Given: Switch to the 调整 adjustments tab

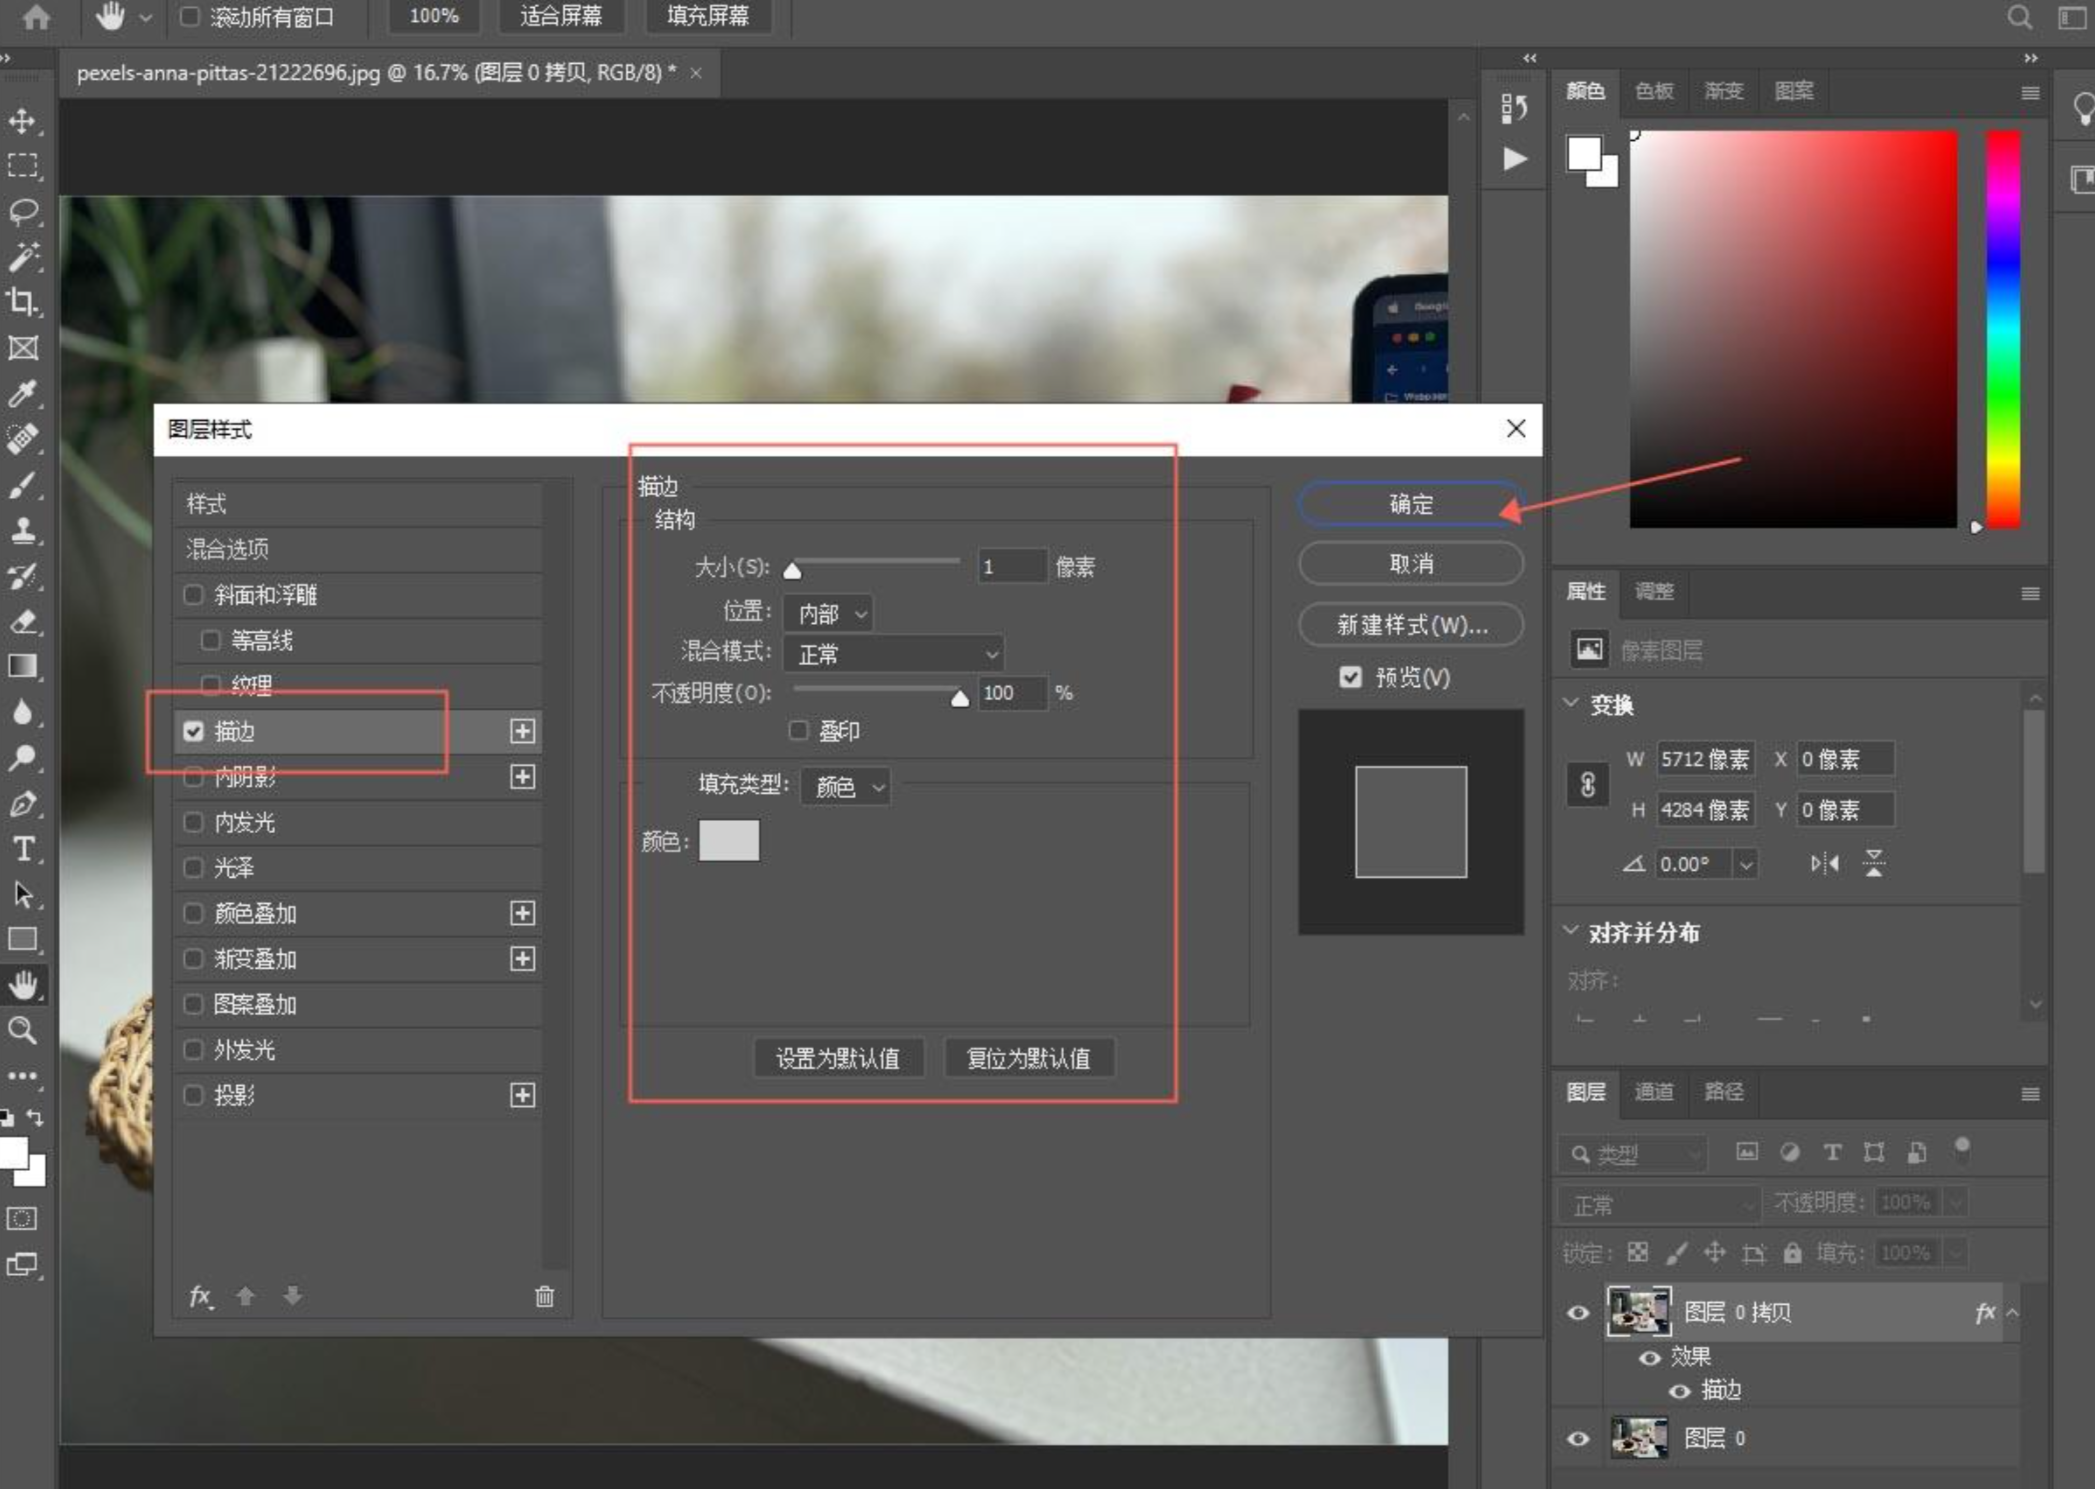Looking at the screenshot, I should pos(1654,591).
